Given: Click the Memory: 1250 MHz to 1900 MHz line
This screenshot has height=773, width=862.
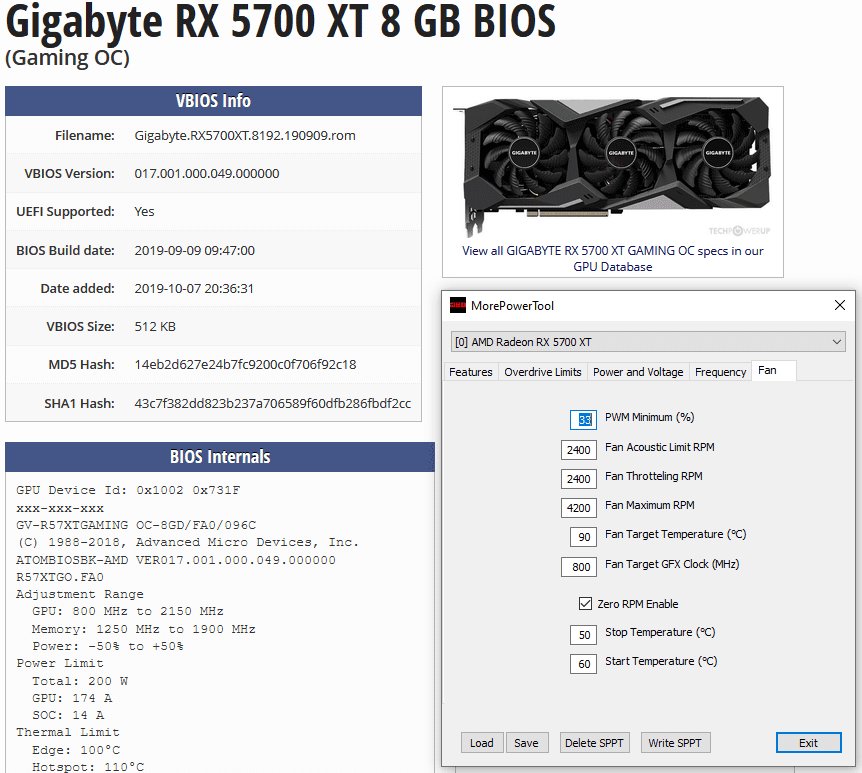Looking at the screenshot, I should tap(143, 628).
